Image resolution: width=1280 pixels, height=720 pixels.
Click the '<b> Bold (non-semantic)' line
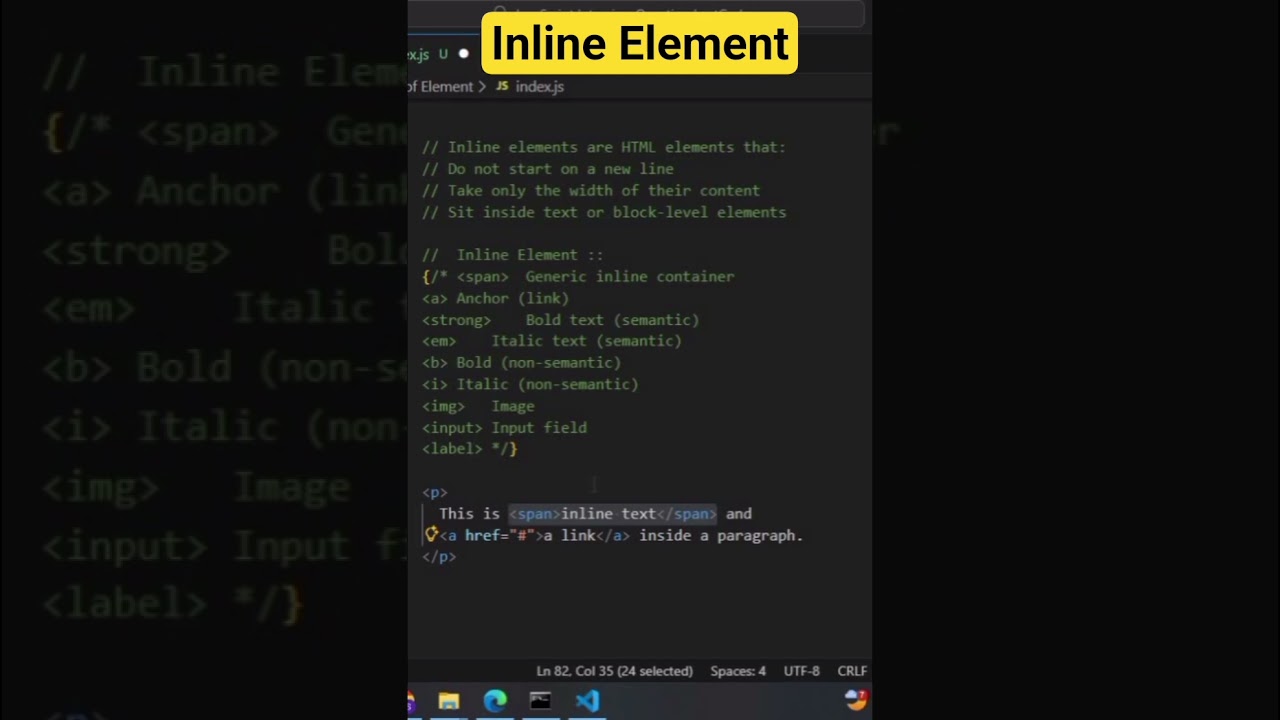(522, 362)
